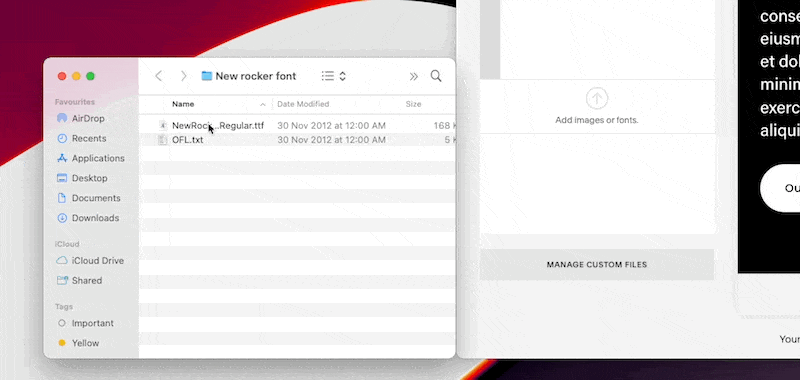The height and width of the screenshot is (380, 800).
Task: Click the AirDrop sidebar icon
Action: [62, 118]
